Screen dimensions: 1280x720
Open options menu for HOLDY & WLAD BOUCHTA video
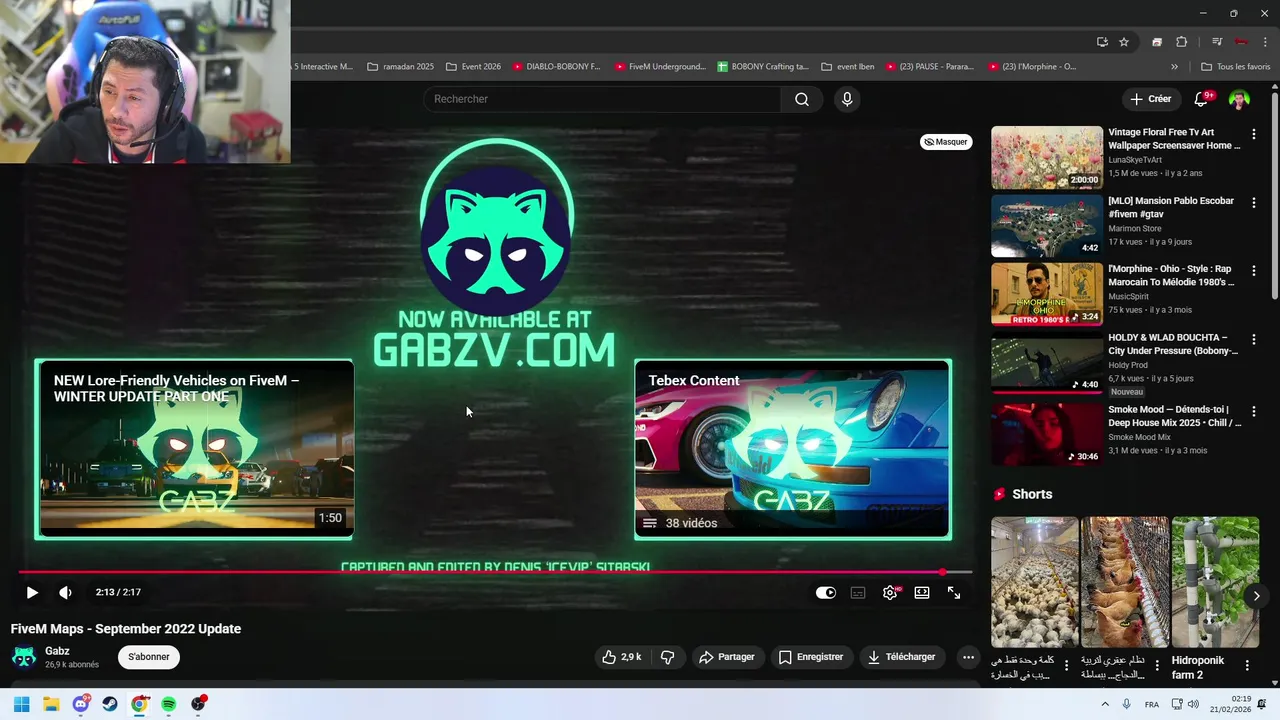tap(1254, 339)
